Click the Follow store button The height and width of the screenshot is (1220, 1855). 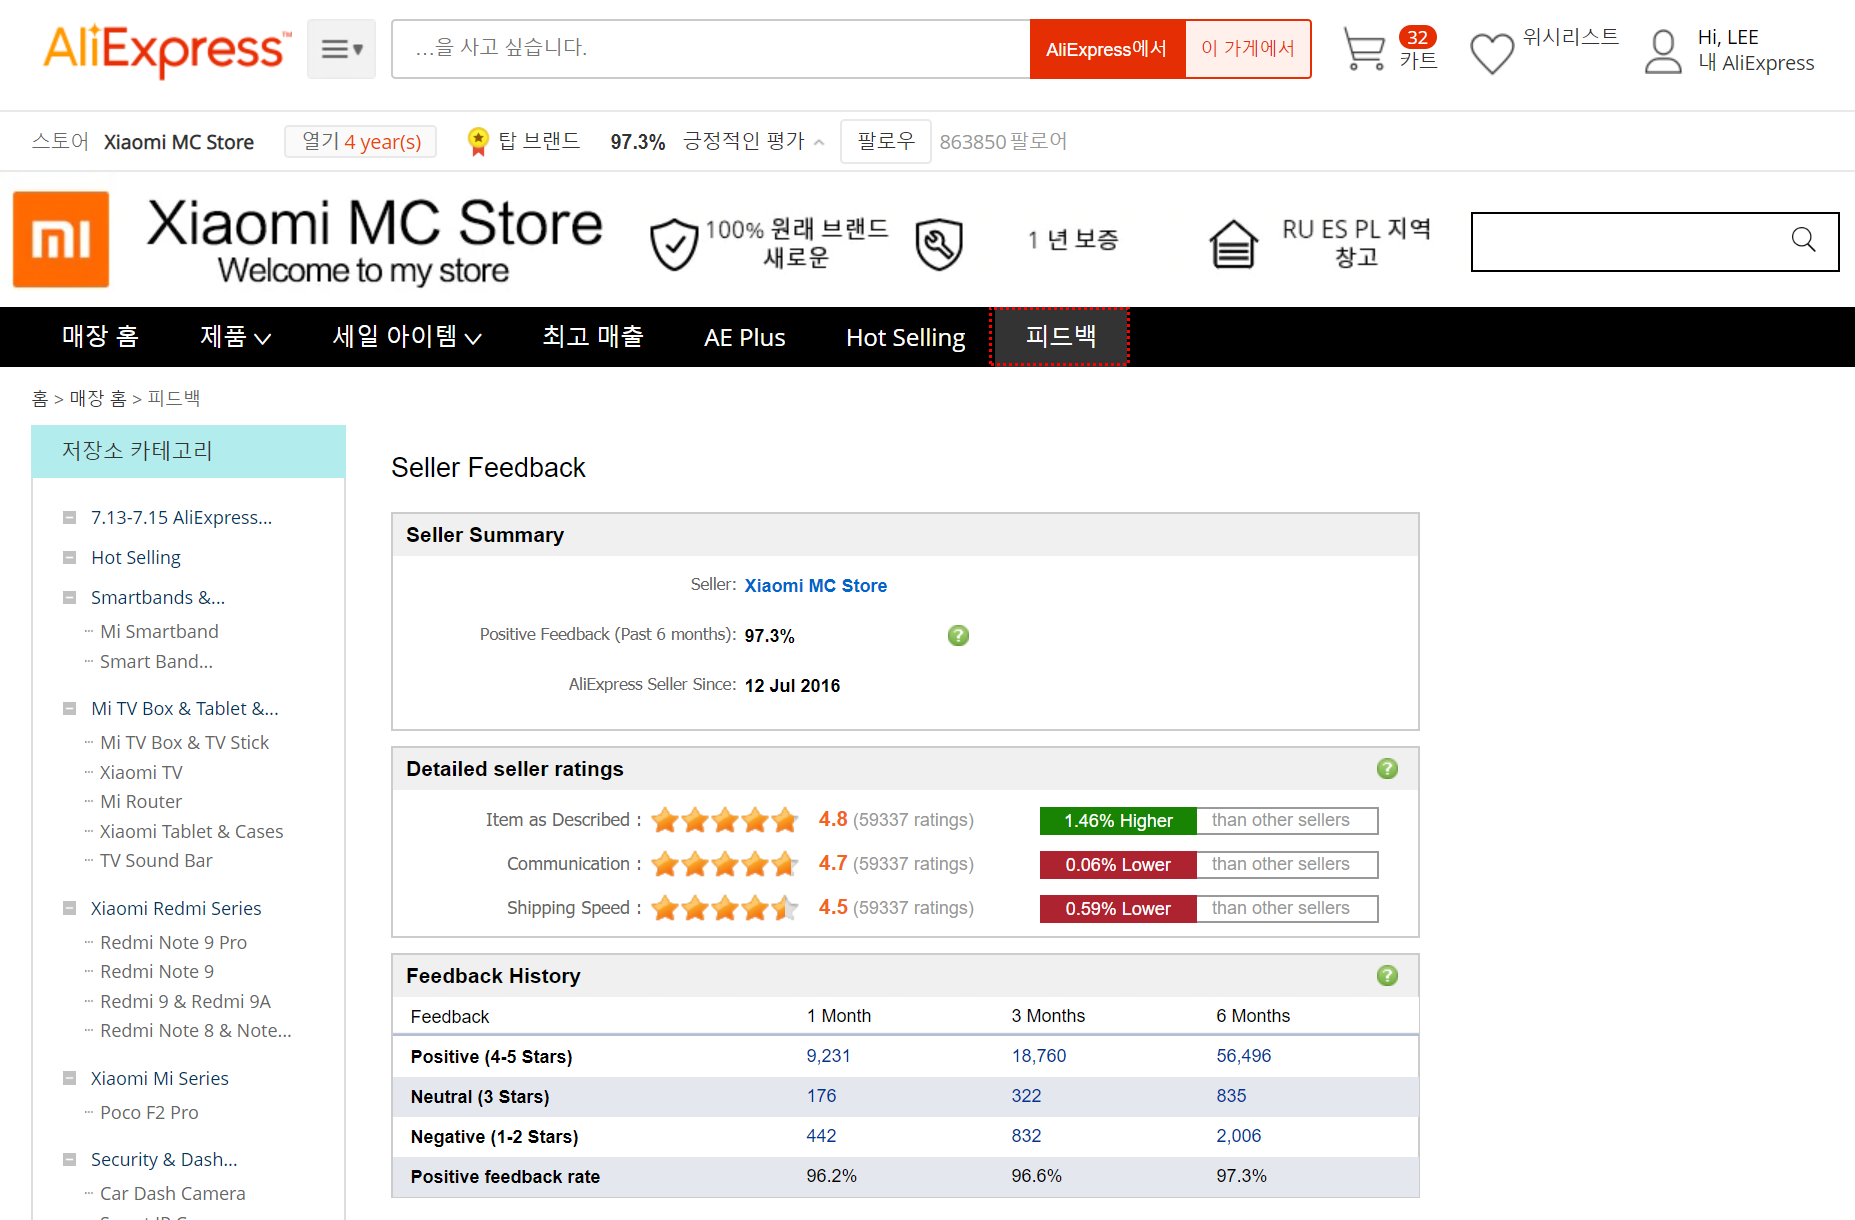click(x=886, y=141)
